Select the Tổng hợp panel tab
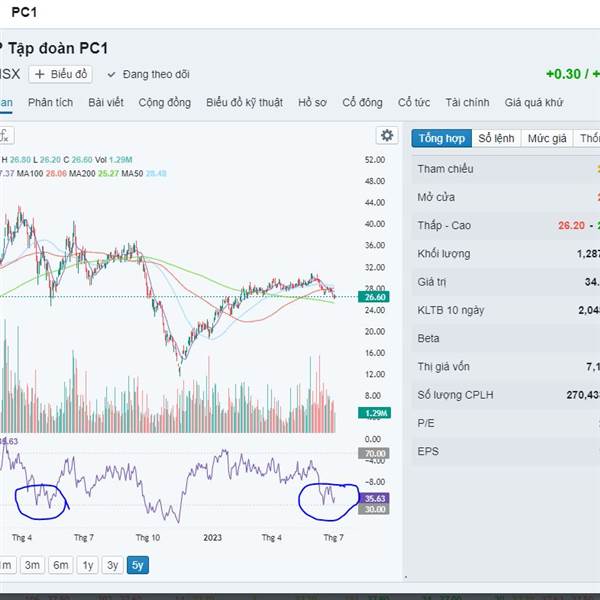 (442, 138)
